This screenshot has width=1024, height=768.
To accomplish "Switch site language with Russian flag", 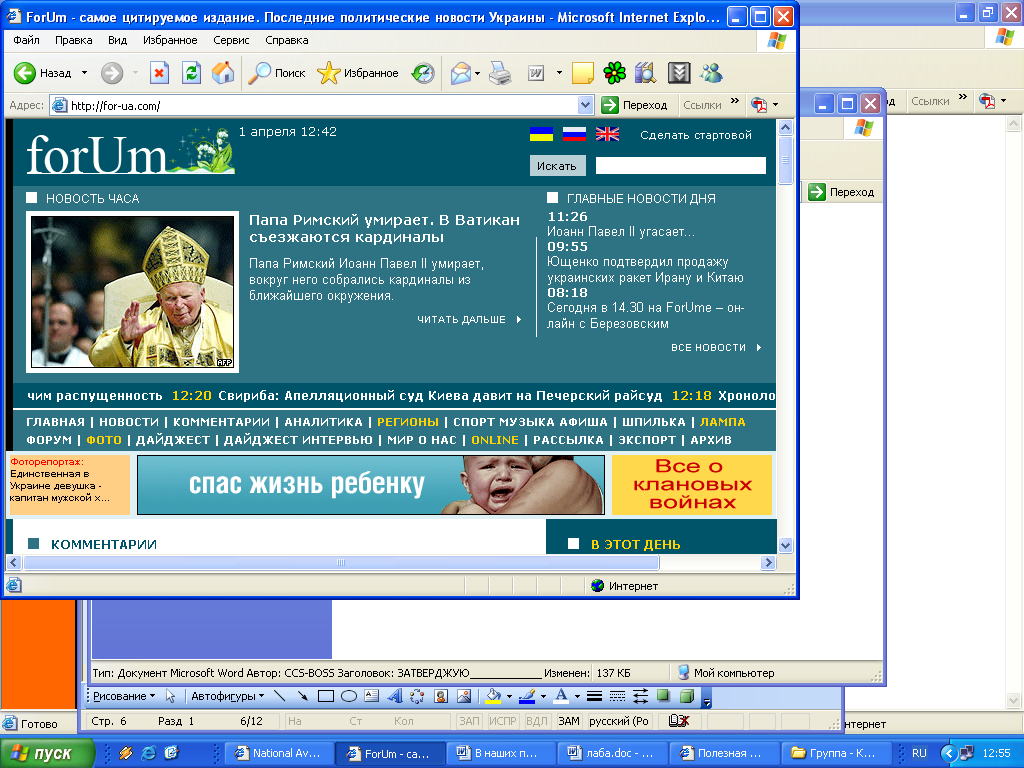I will pos(574,134).
